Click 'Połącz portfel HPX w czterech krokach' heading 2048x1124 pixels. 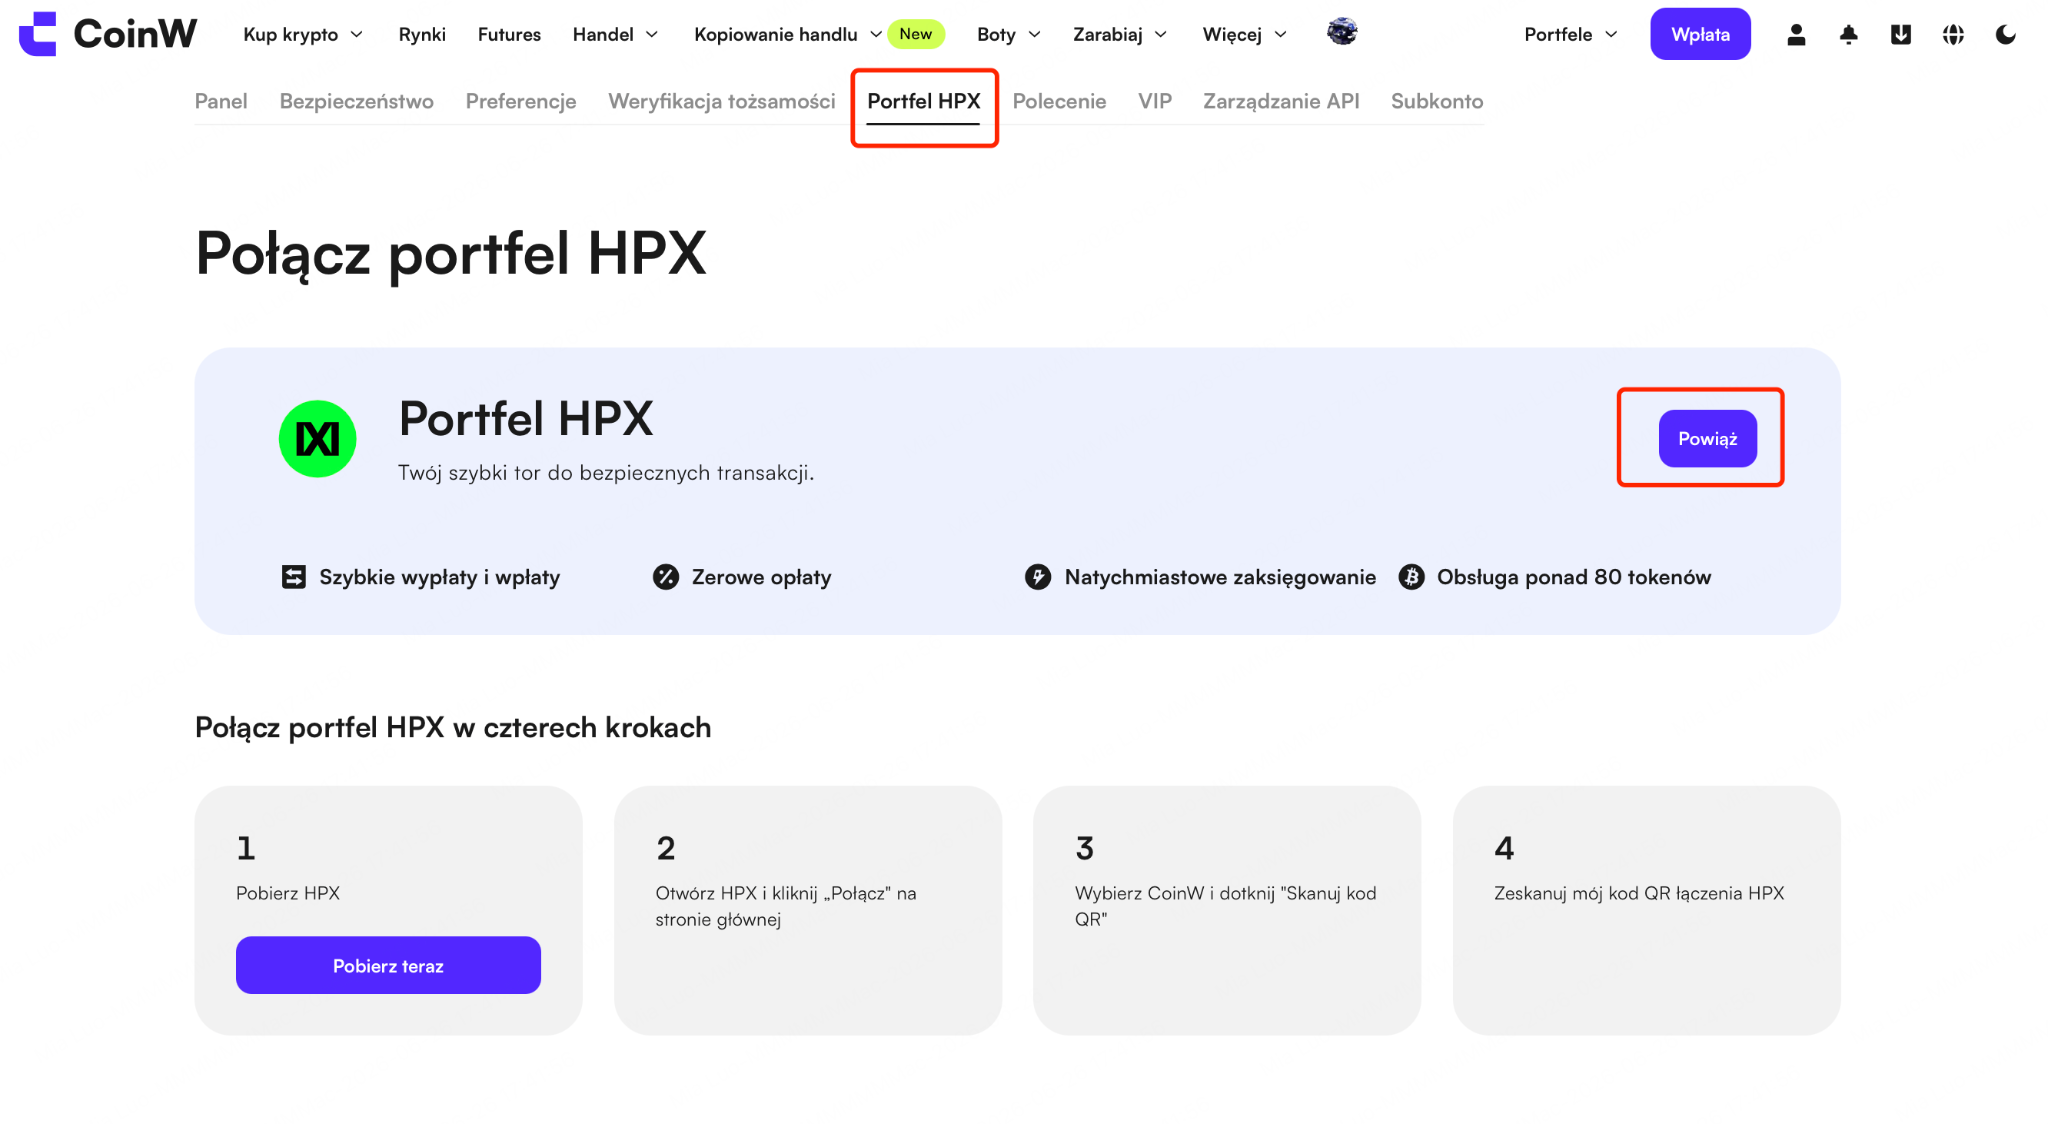(x=453, y=727)
